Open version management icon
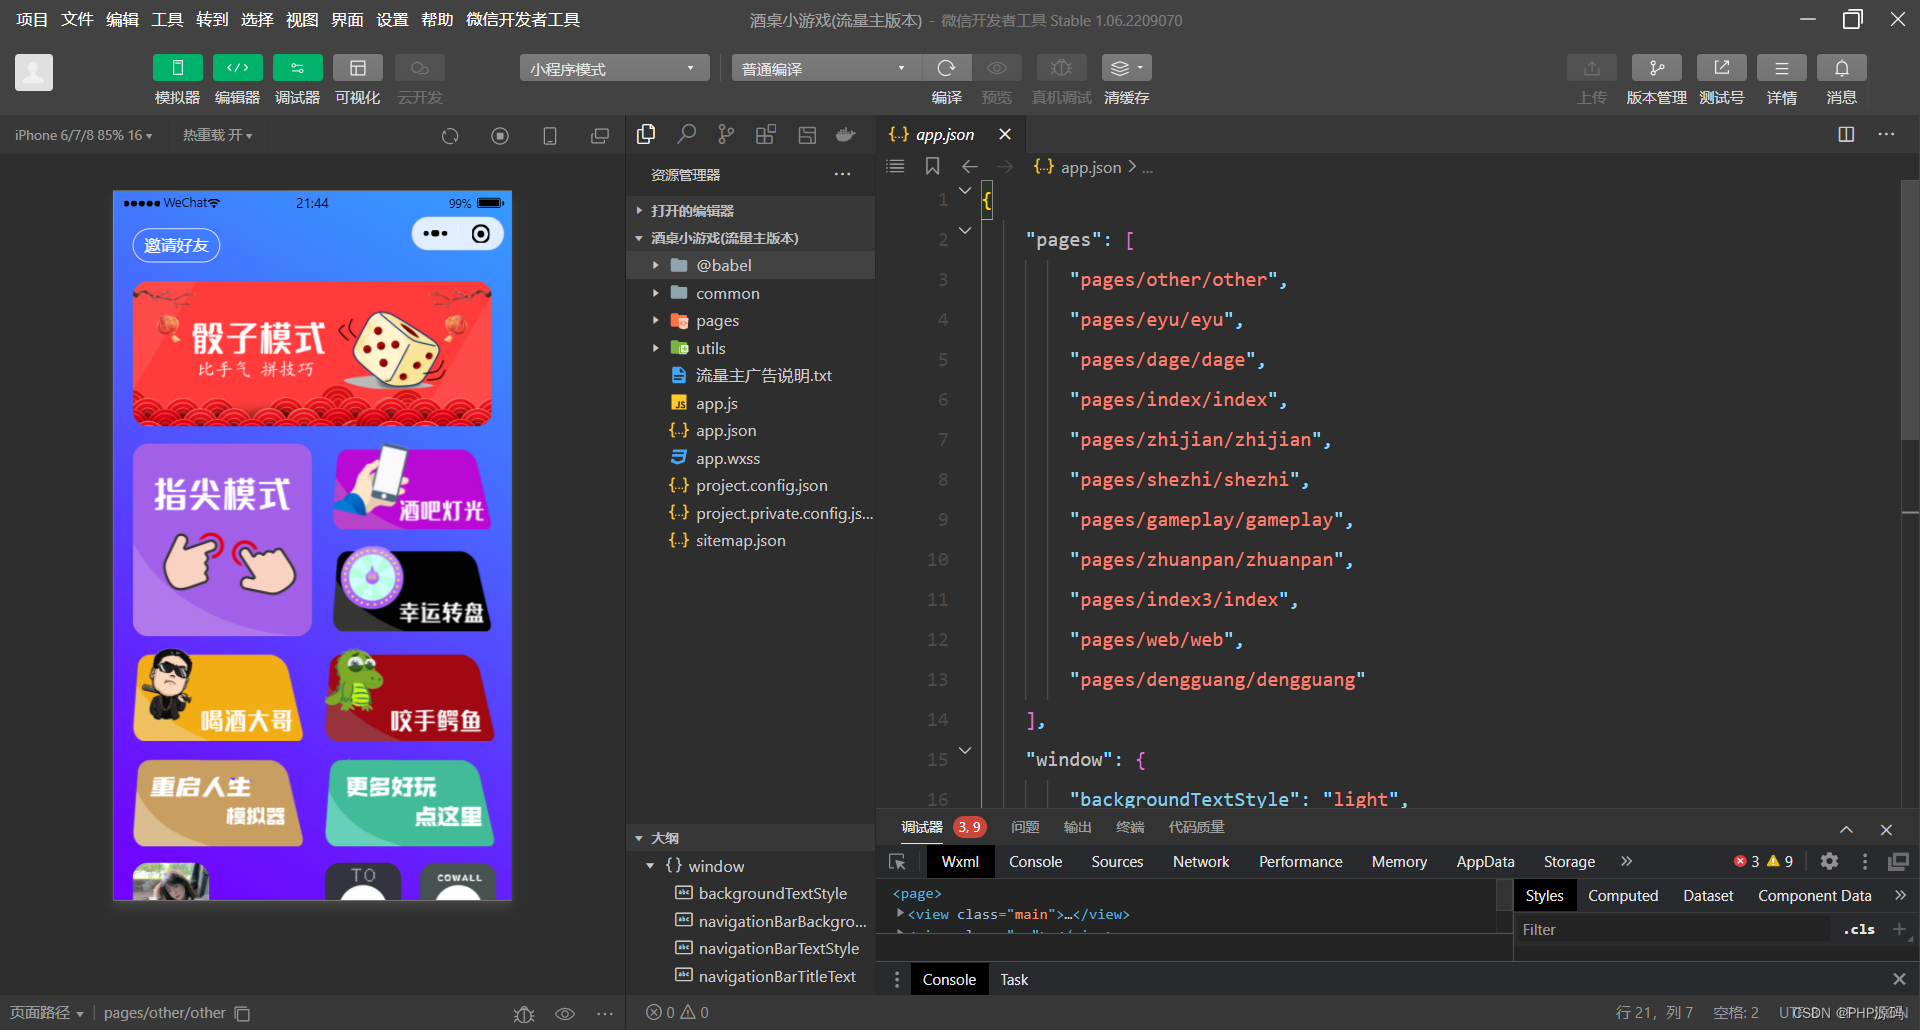The width and height of the screenshot is (1920, 1030). (1657, 68)
